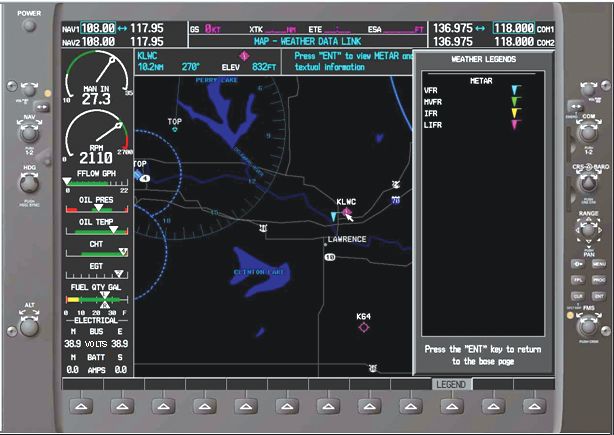Click the NAV1 active frequency 117.95
614x435 pixels.
tap(147, 28)
